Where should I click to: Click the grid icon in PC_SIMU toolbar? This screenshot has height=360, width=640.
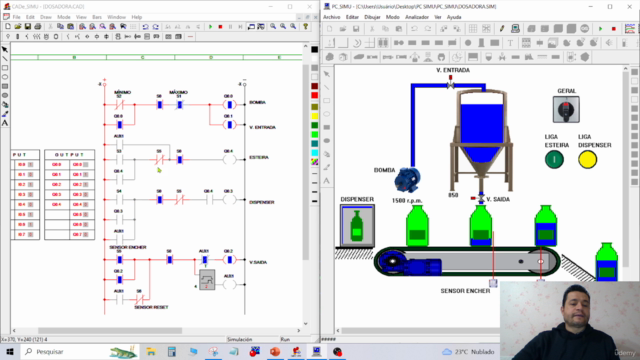(473, 29)
